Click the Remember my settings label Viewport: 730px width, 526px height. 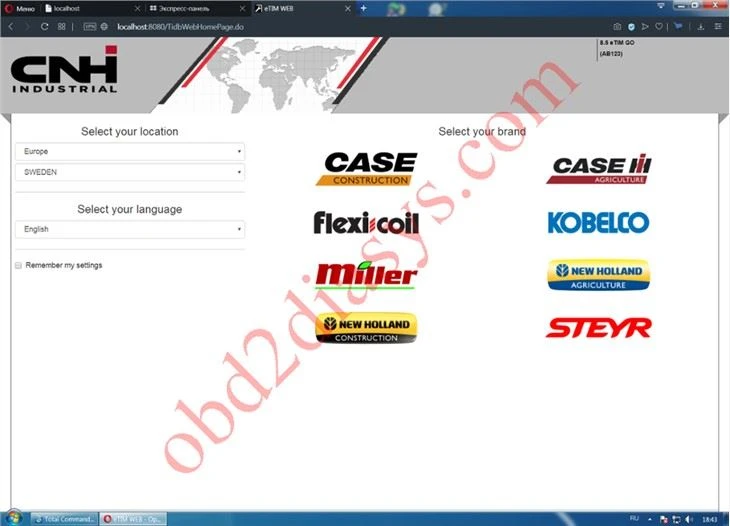coord(64,265)
